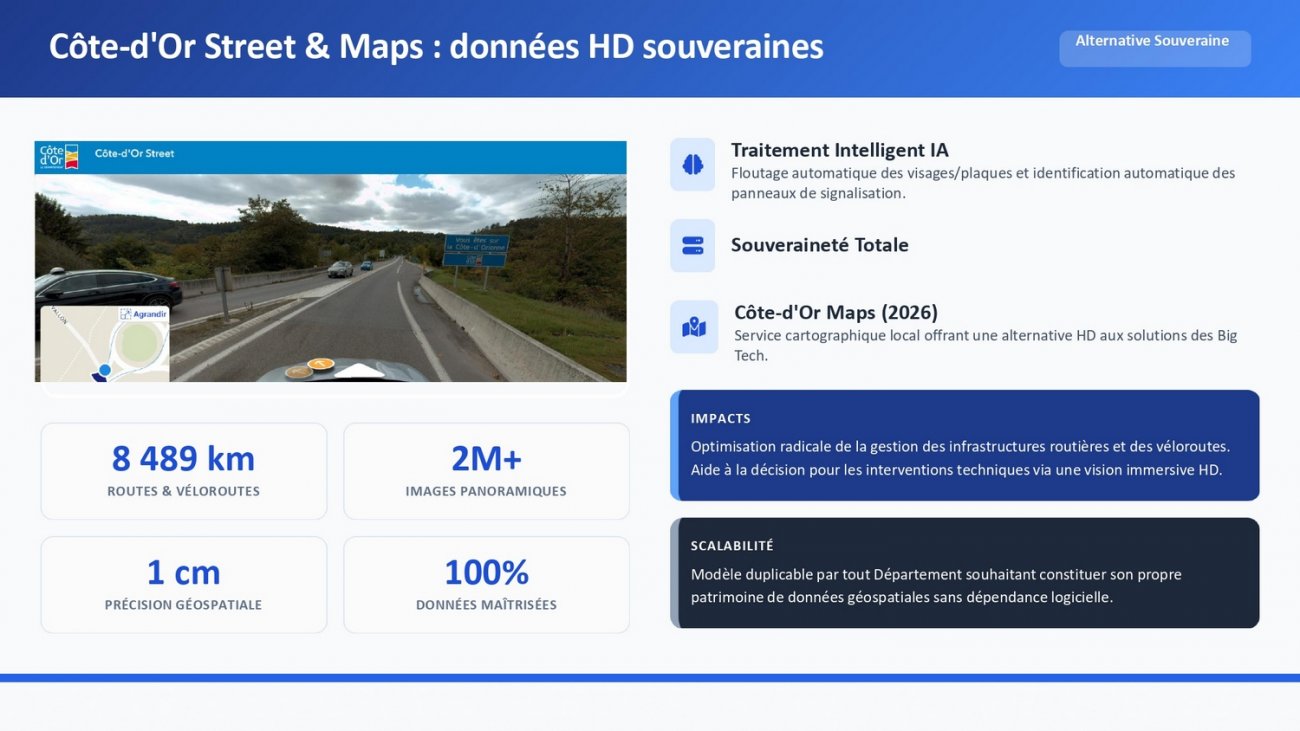This screenshot has height=731, width=1300.
Task: Click the Côte-d'Or logo in viewer header
Action: (58, 156)
